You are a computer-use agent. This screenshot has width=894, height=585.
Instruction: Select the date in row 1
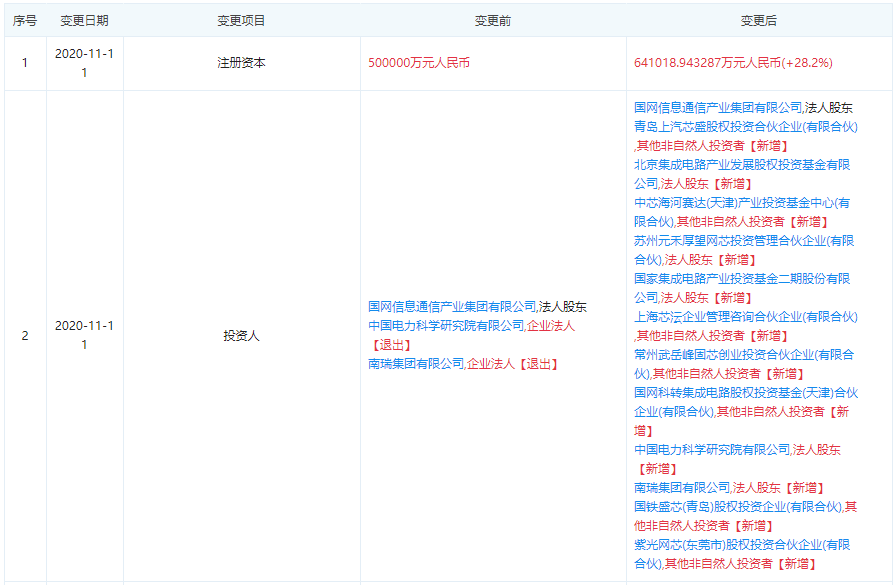point(84,63)
